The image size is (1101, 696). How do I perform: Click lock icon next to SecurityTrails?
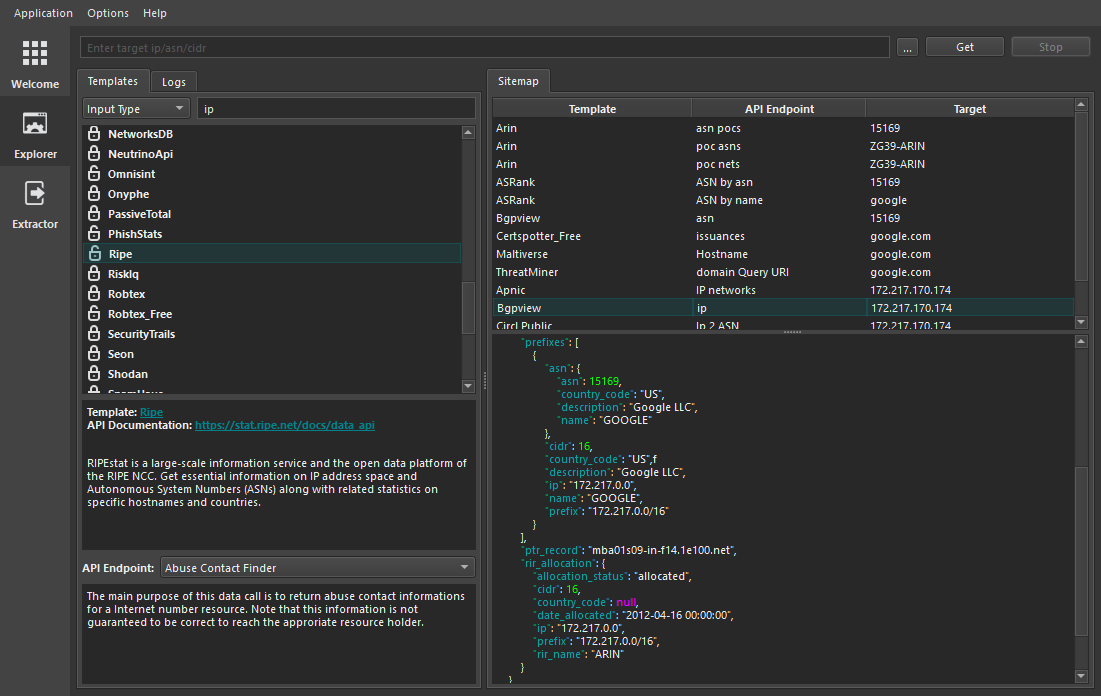[94, 334]
